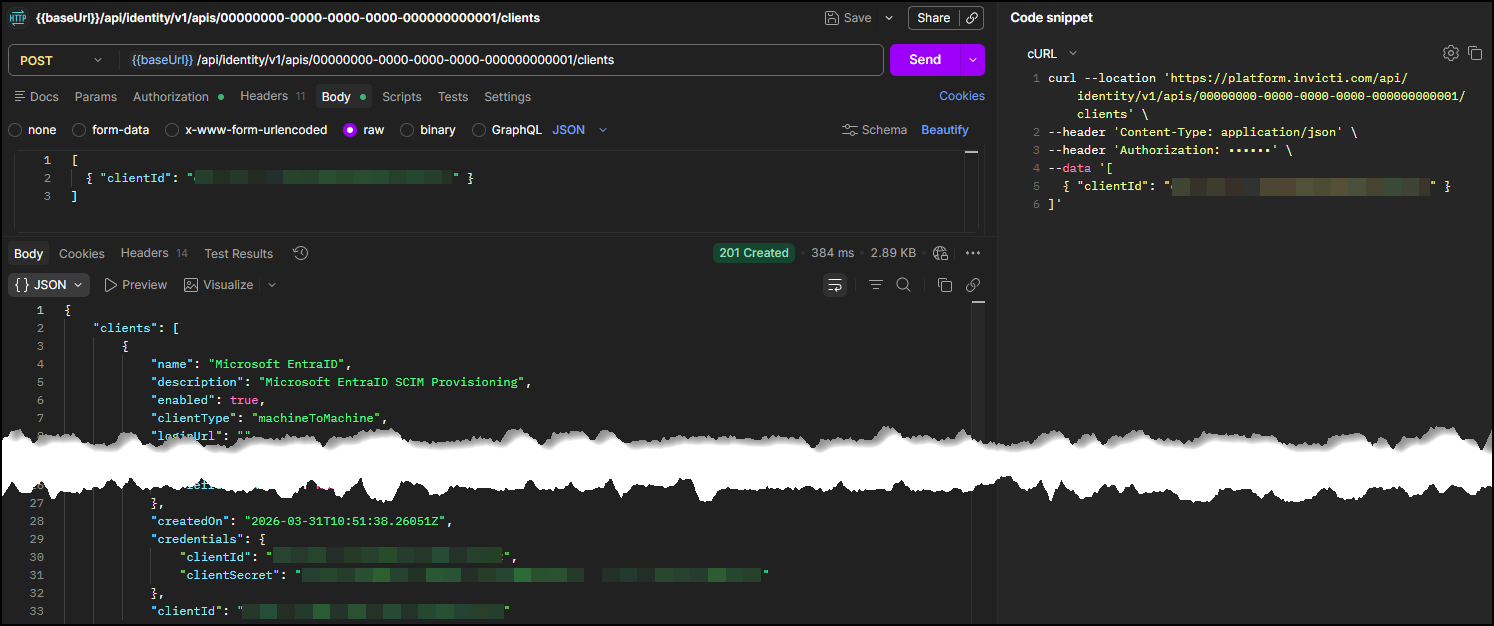Select the binary body radio button
The height and width of the screenshot is (626, 1494).
[407, 130]
